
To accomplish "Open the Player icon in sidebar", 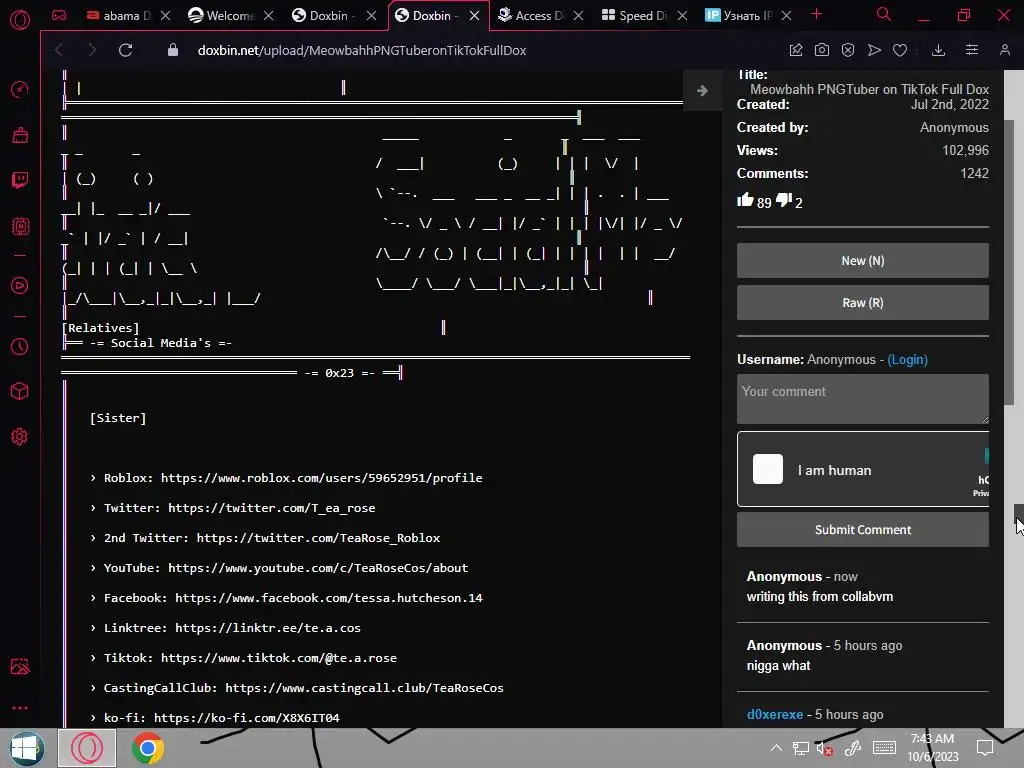I will point(20,285).
